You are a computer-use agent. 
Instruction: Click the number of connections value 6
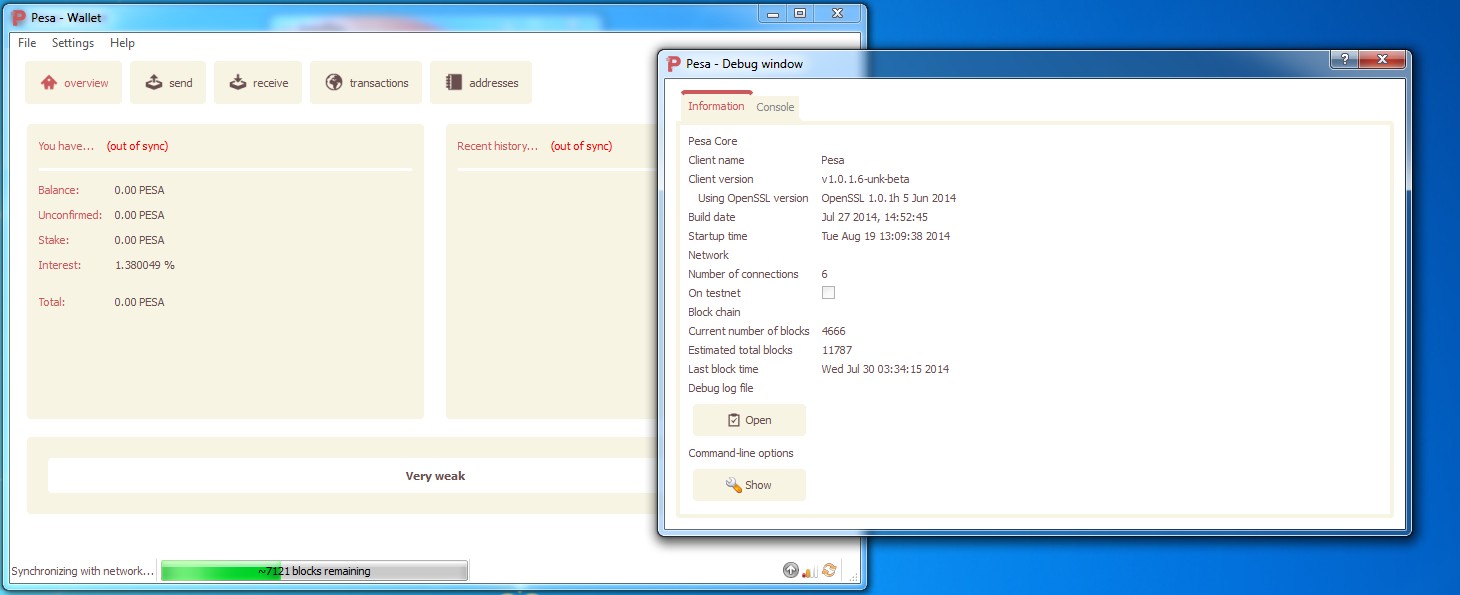(x=824, y=274)
